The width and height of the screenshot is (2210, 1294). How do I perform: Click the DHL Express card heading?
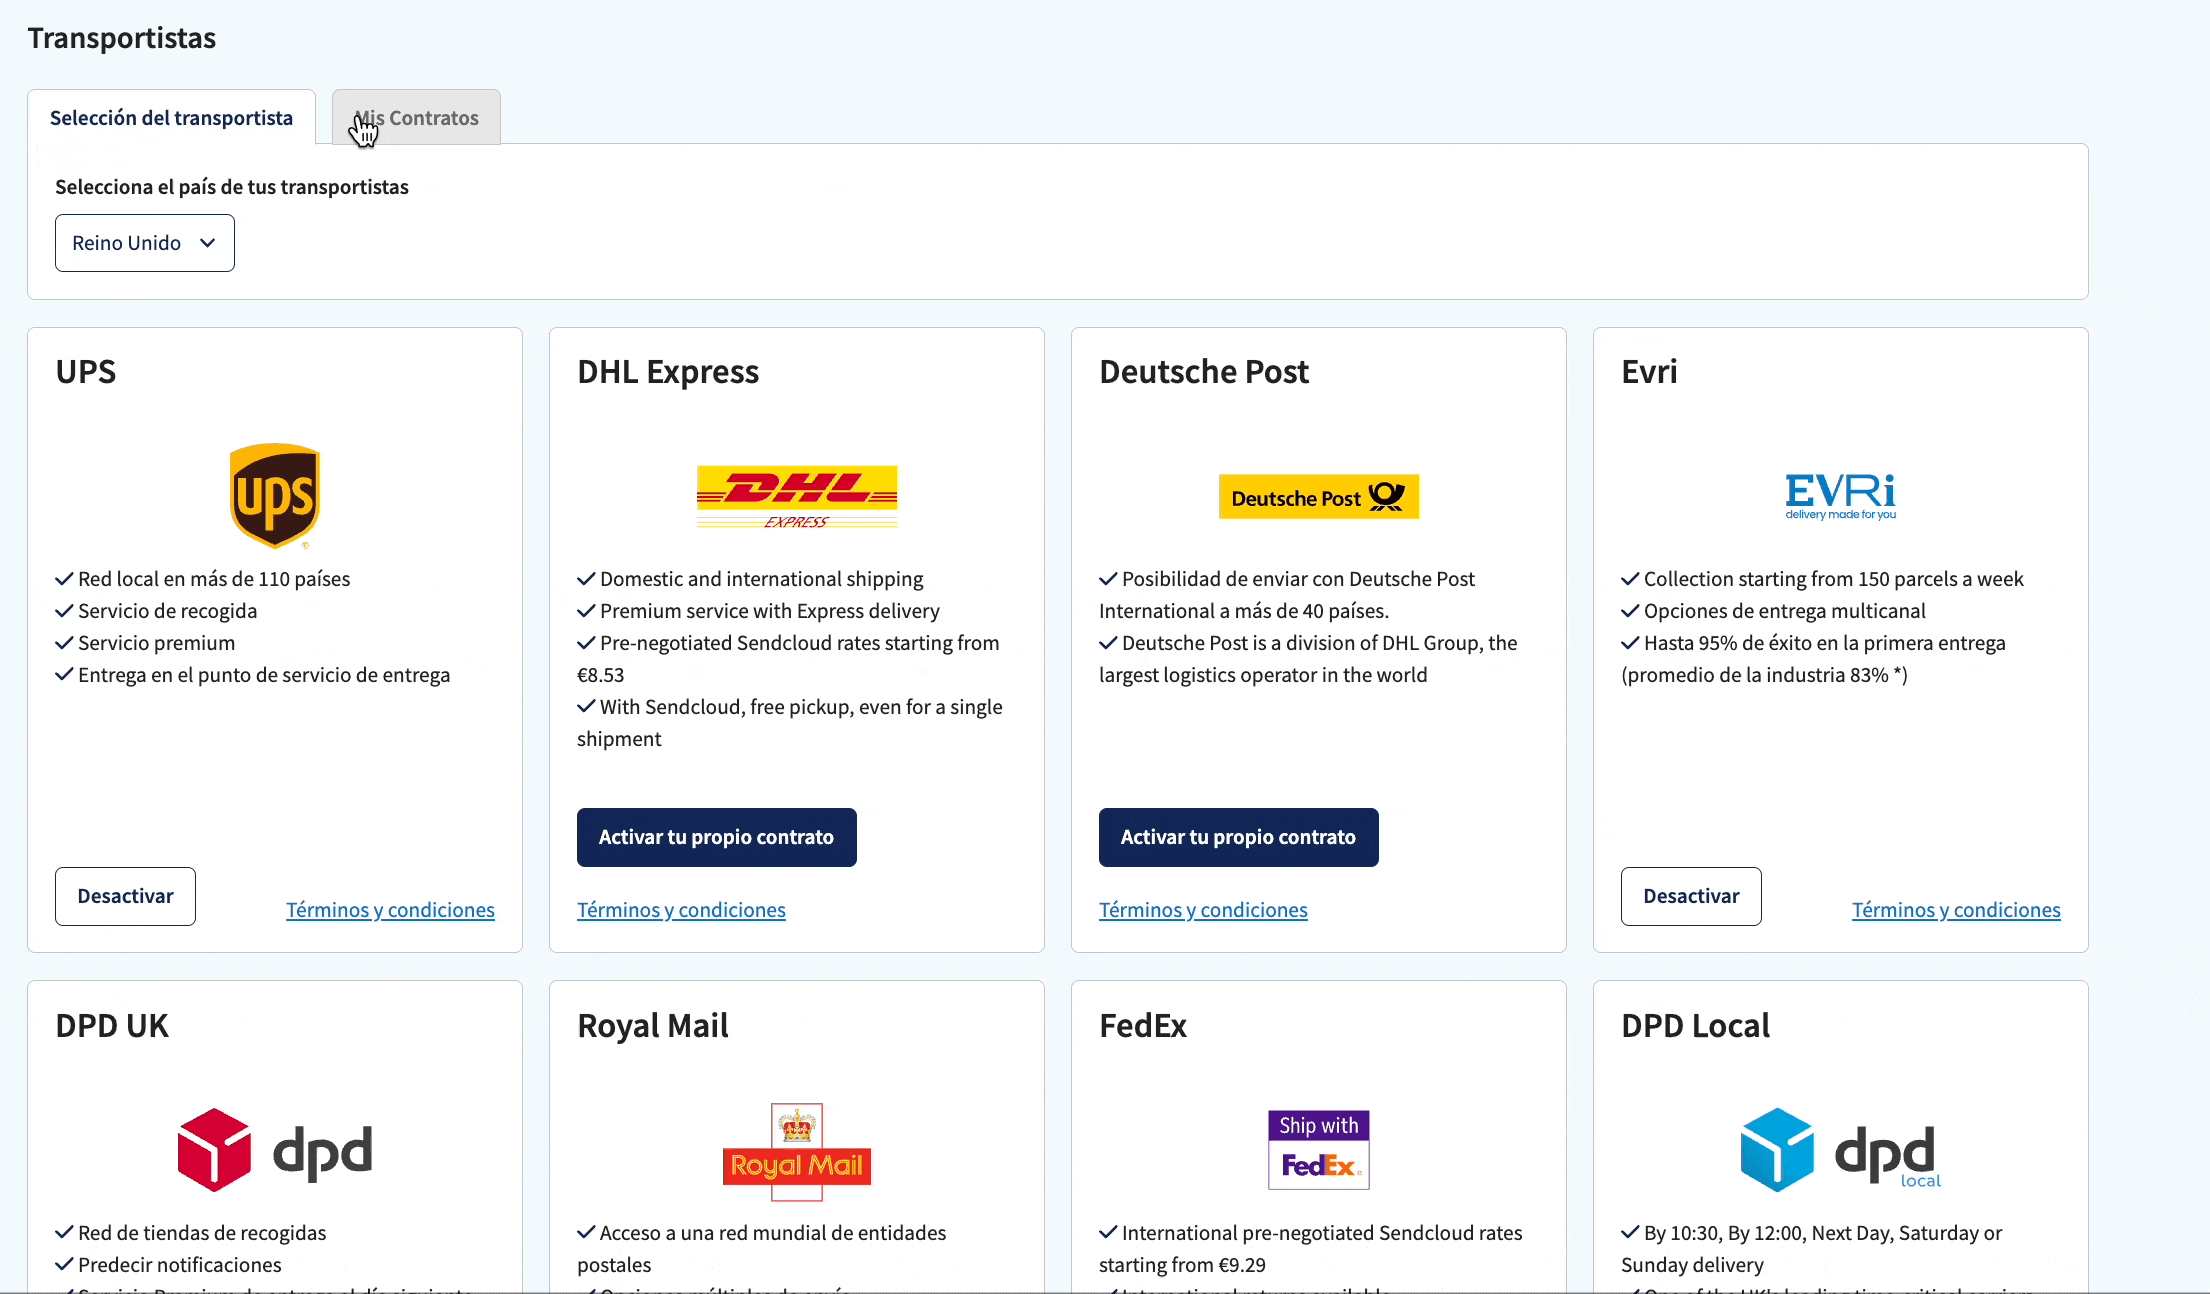pos(668,372)
